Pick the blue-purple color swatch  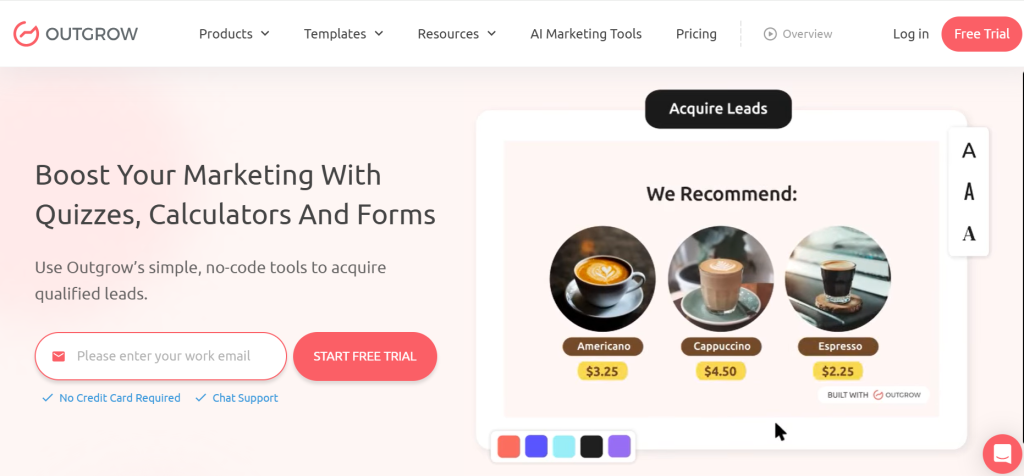coord(536,447)
